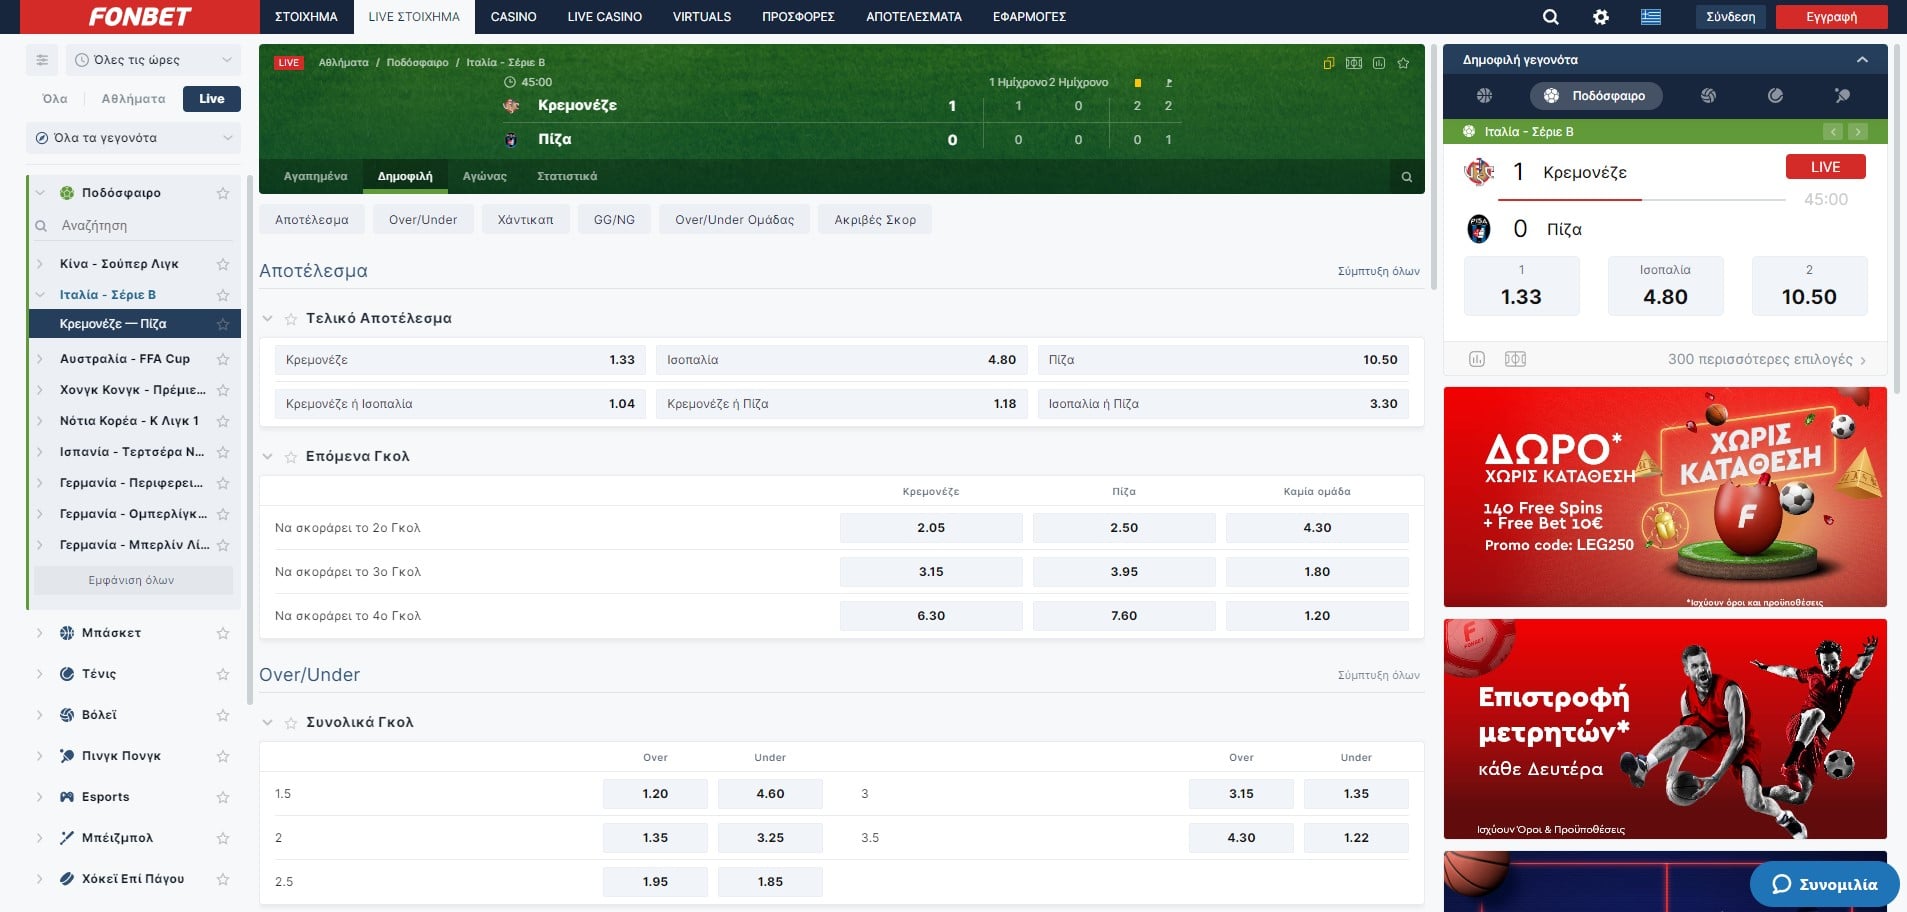Toggle favorite star for Κρεμονέζε — Πίζα match
The width and height of the screenshot is (1907, 912).
pos(222,324)
